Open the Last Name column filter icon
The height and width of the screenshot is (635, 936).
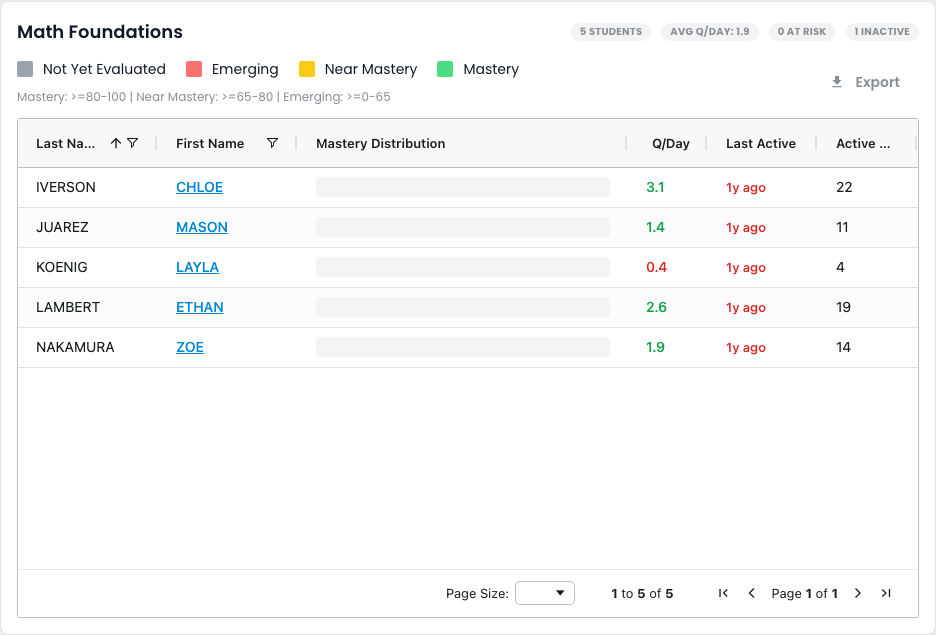(133, 143)
